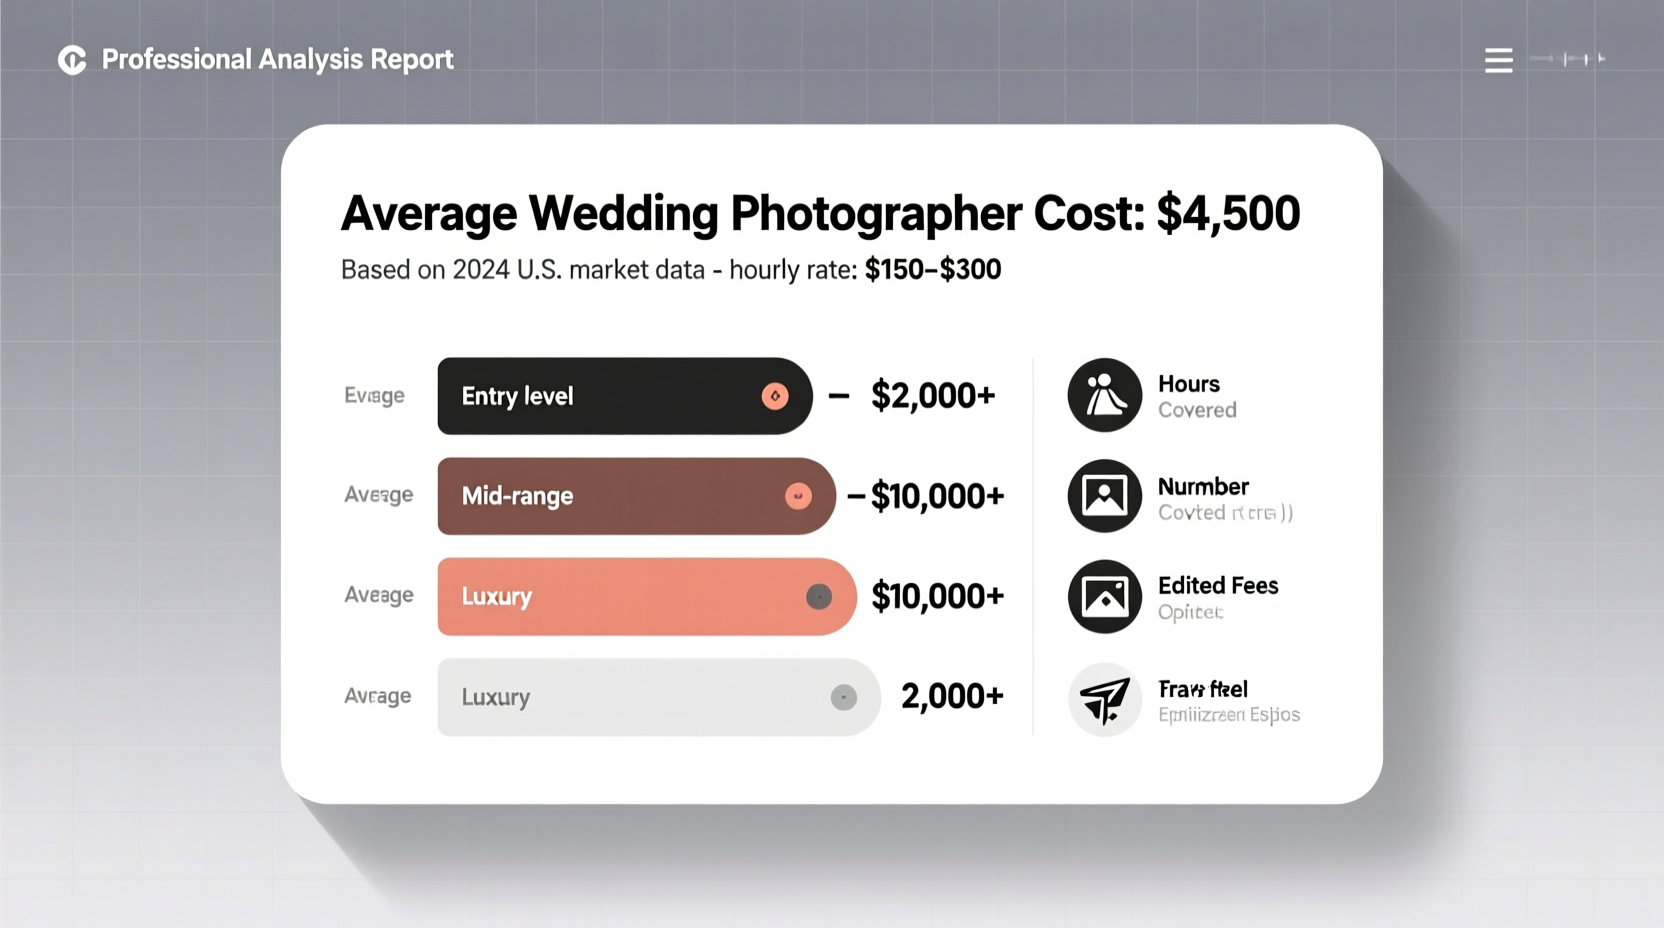Click the Average Wedding Photographer Cost headline
The image size is (1664, 928).
(820, 212)
